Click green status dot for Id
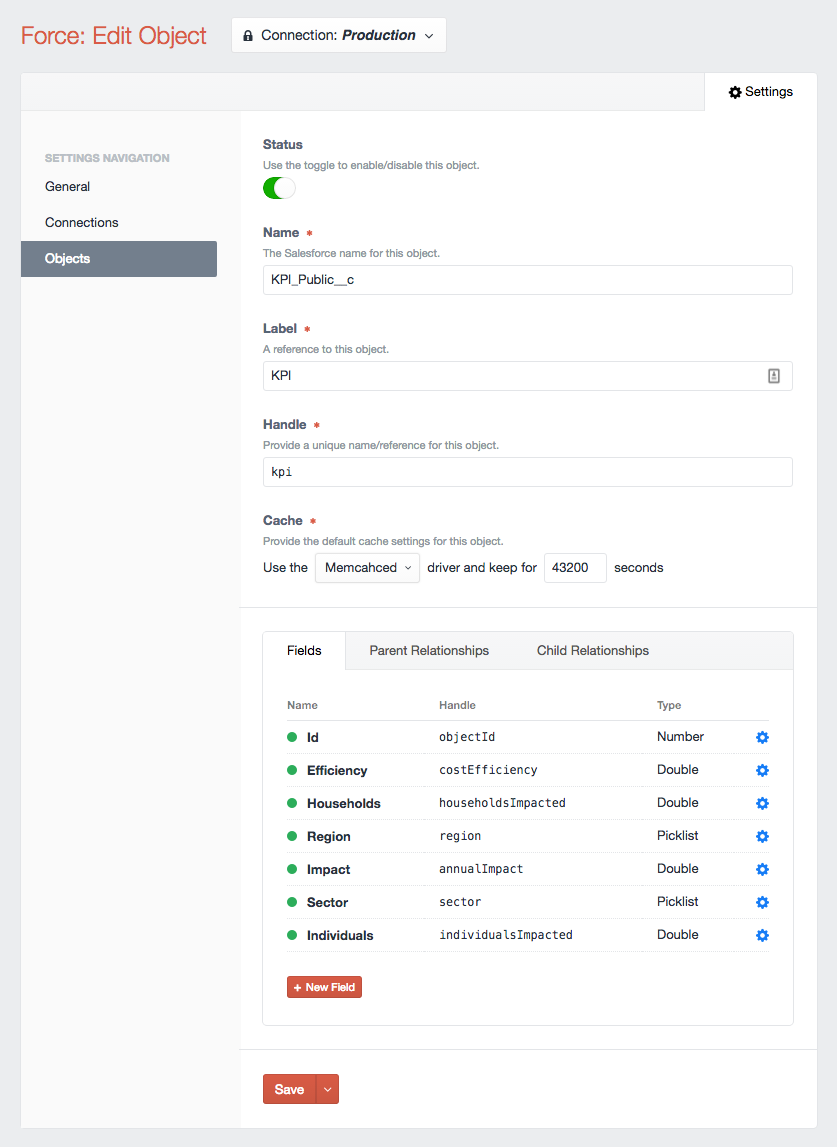 pos(292,737)
